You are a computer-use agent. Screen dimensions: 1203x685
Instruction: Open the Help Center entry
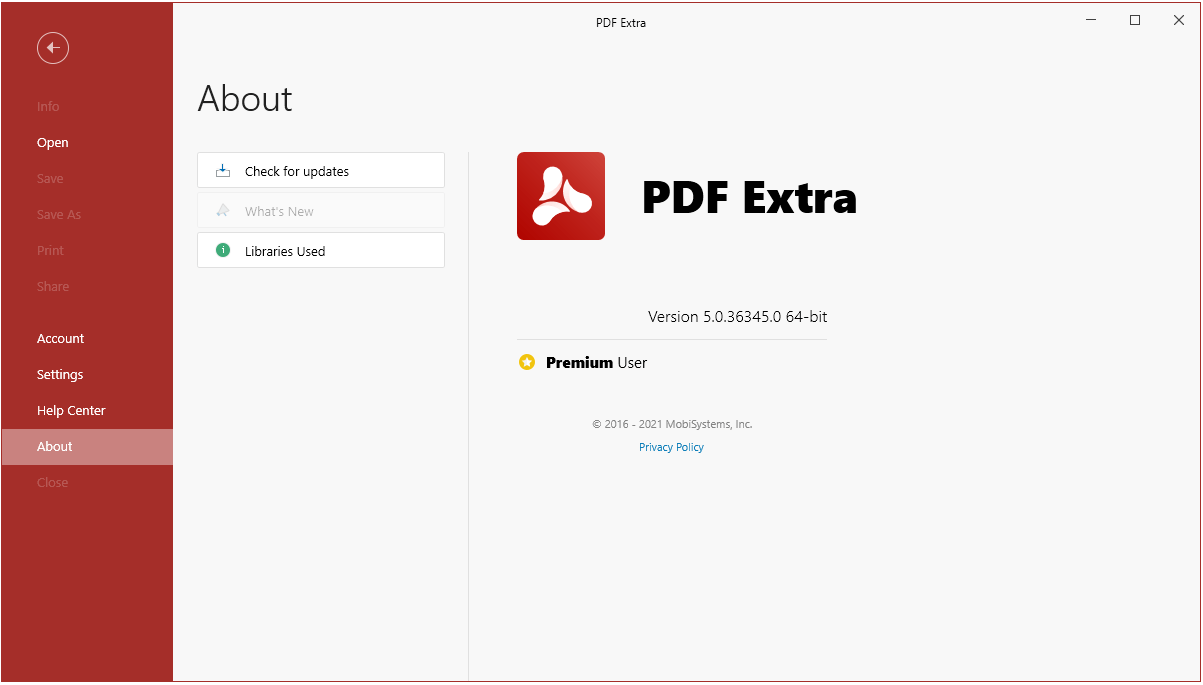pos(87,410)
